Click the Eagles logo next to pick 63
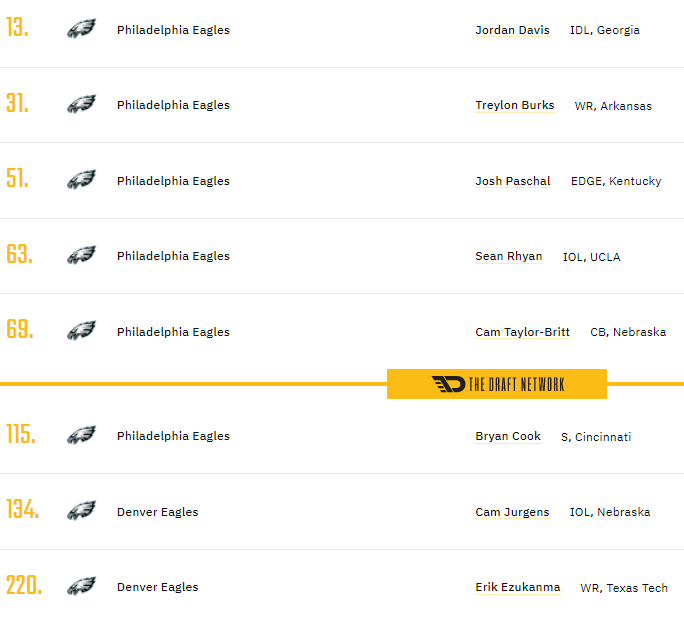Image resolution: width=684 pixels, height=619 pixels. [81, 255]
